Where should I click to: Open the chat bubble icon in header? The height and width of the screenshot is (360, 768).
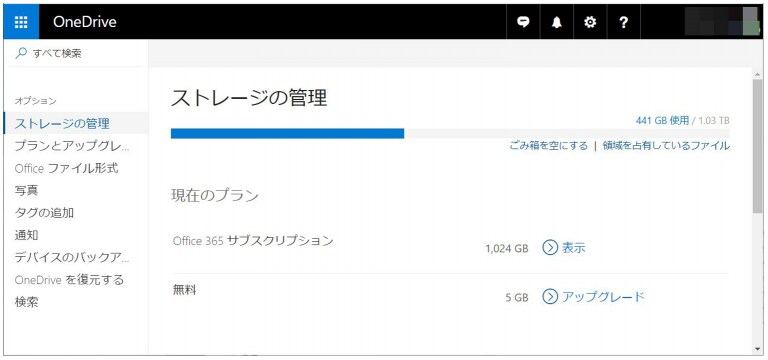[x=523, y=22]
